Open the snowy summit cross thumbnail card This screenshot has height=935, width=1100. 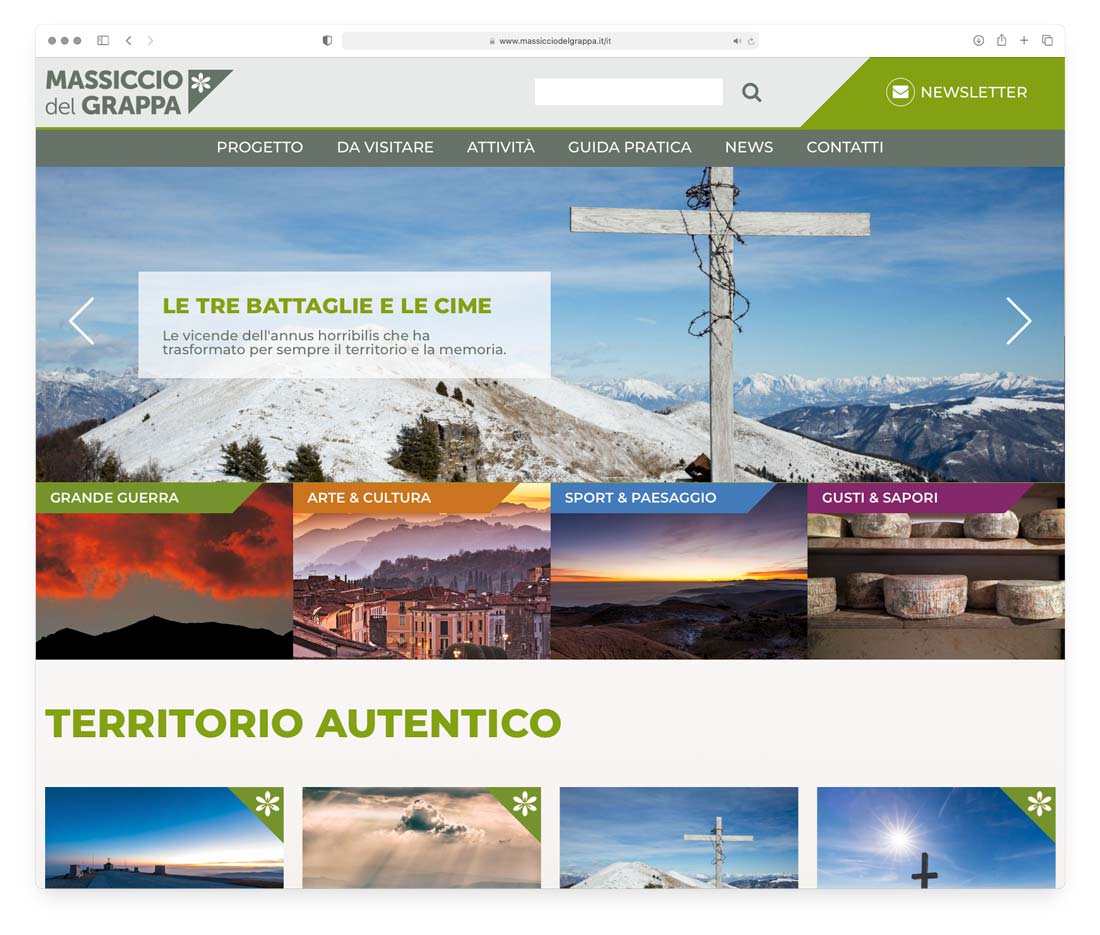(x=679, y=838)
